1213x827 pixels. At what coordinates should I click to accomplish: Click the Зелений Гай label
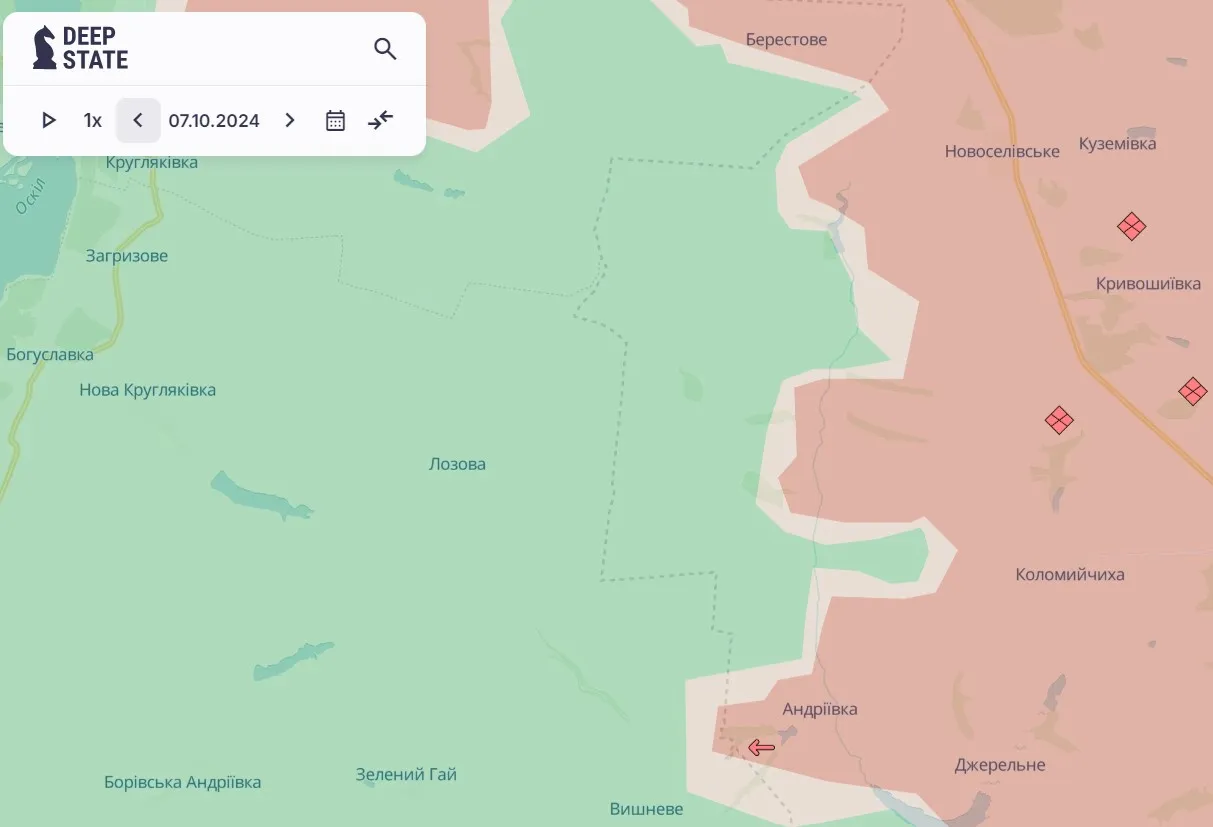(x=406, y=774)
